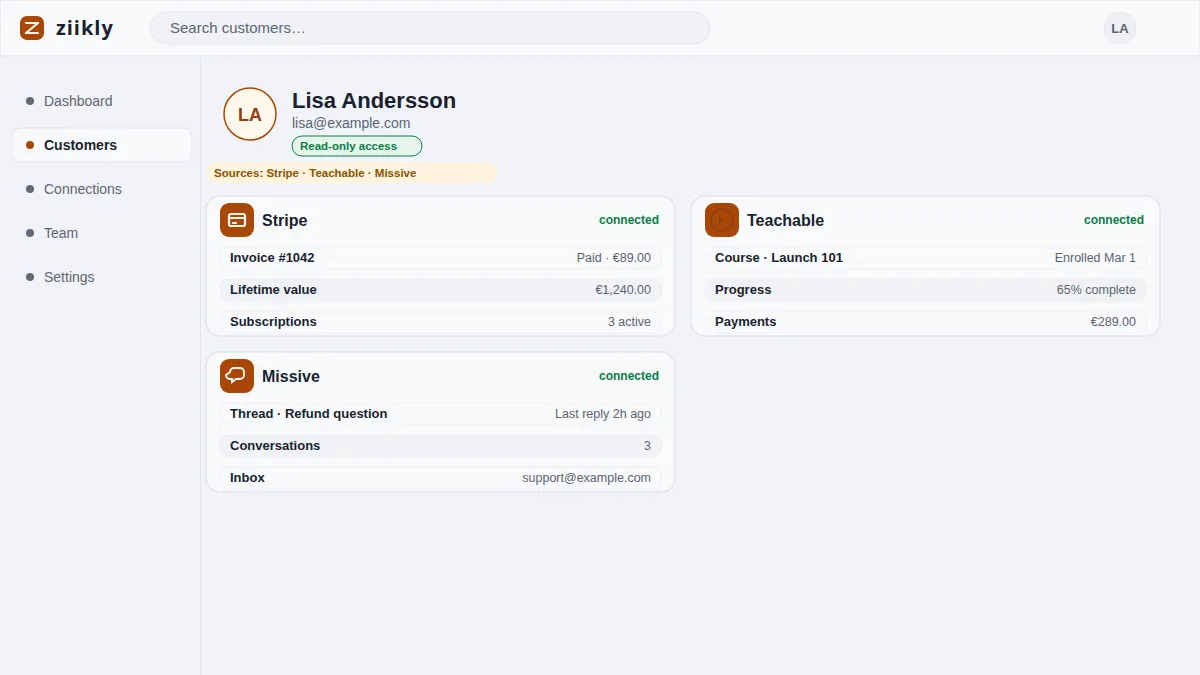Click the lisa@example.com email address
Viewport: 1200px width, 675px height.
pyautogui.click(x=351, y=123)
